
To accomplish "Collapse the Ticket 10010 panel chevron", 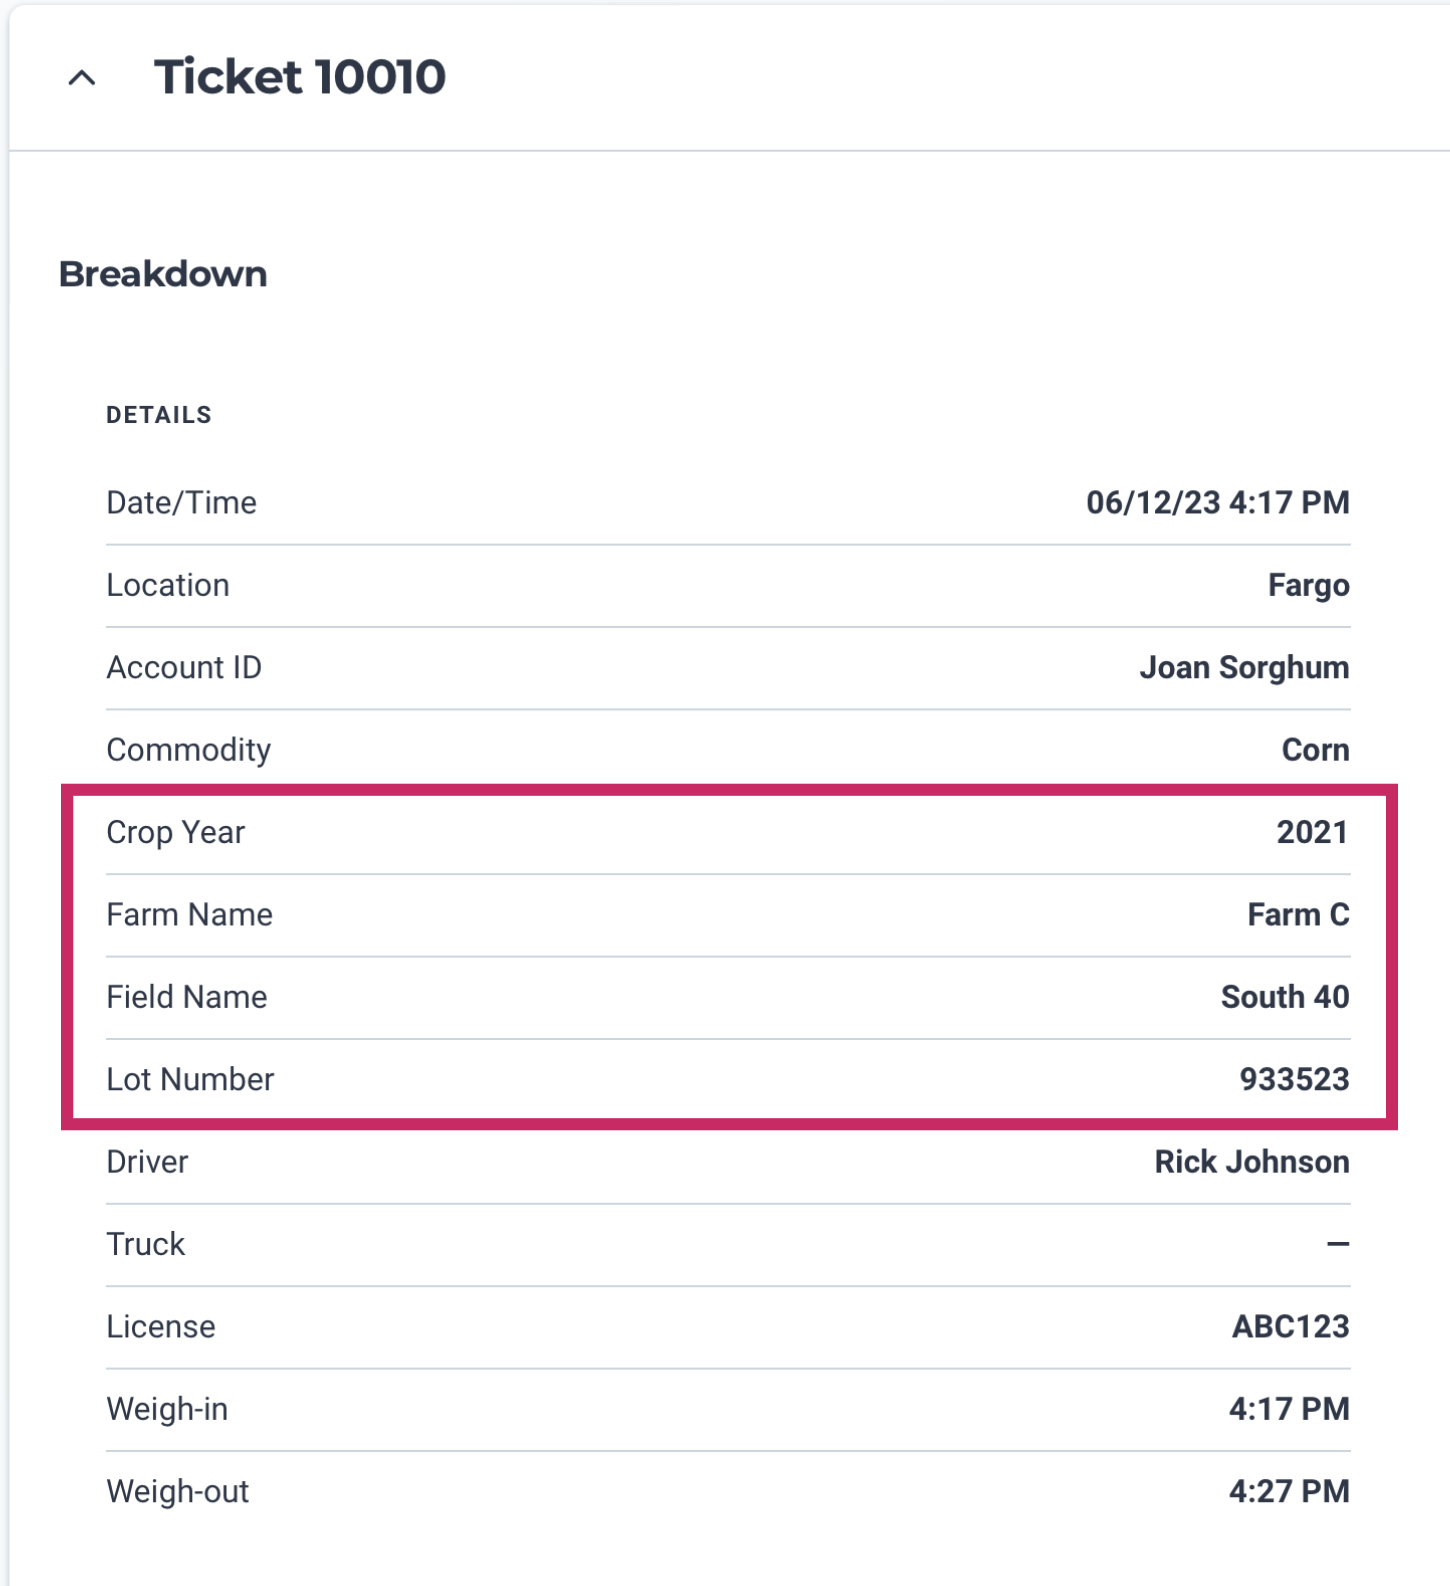I will click(82, 78).
